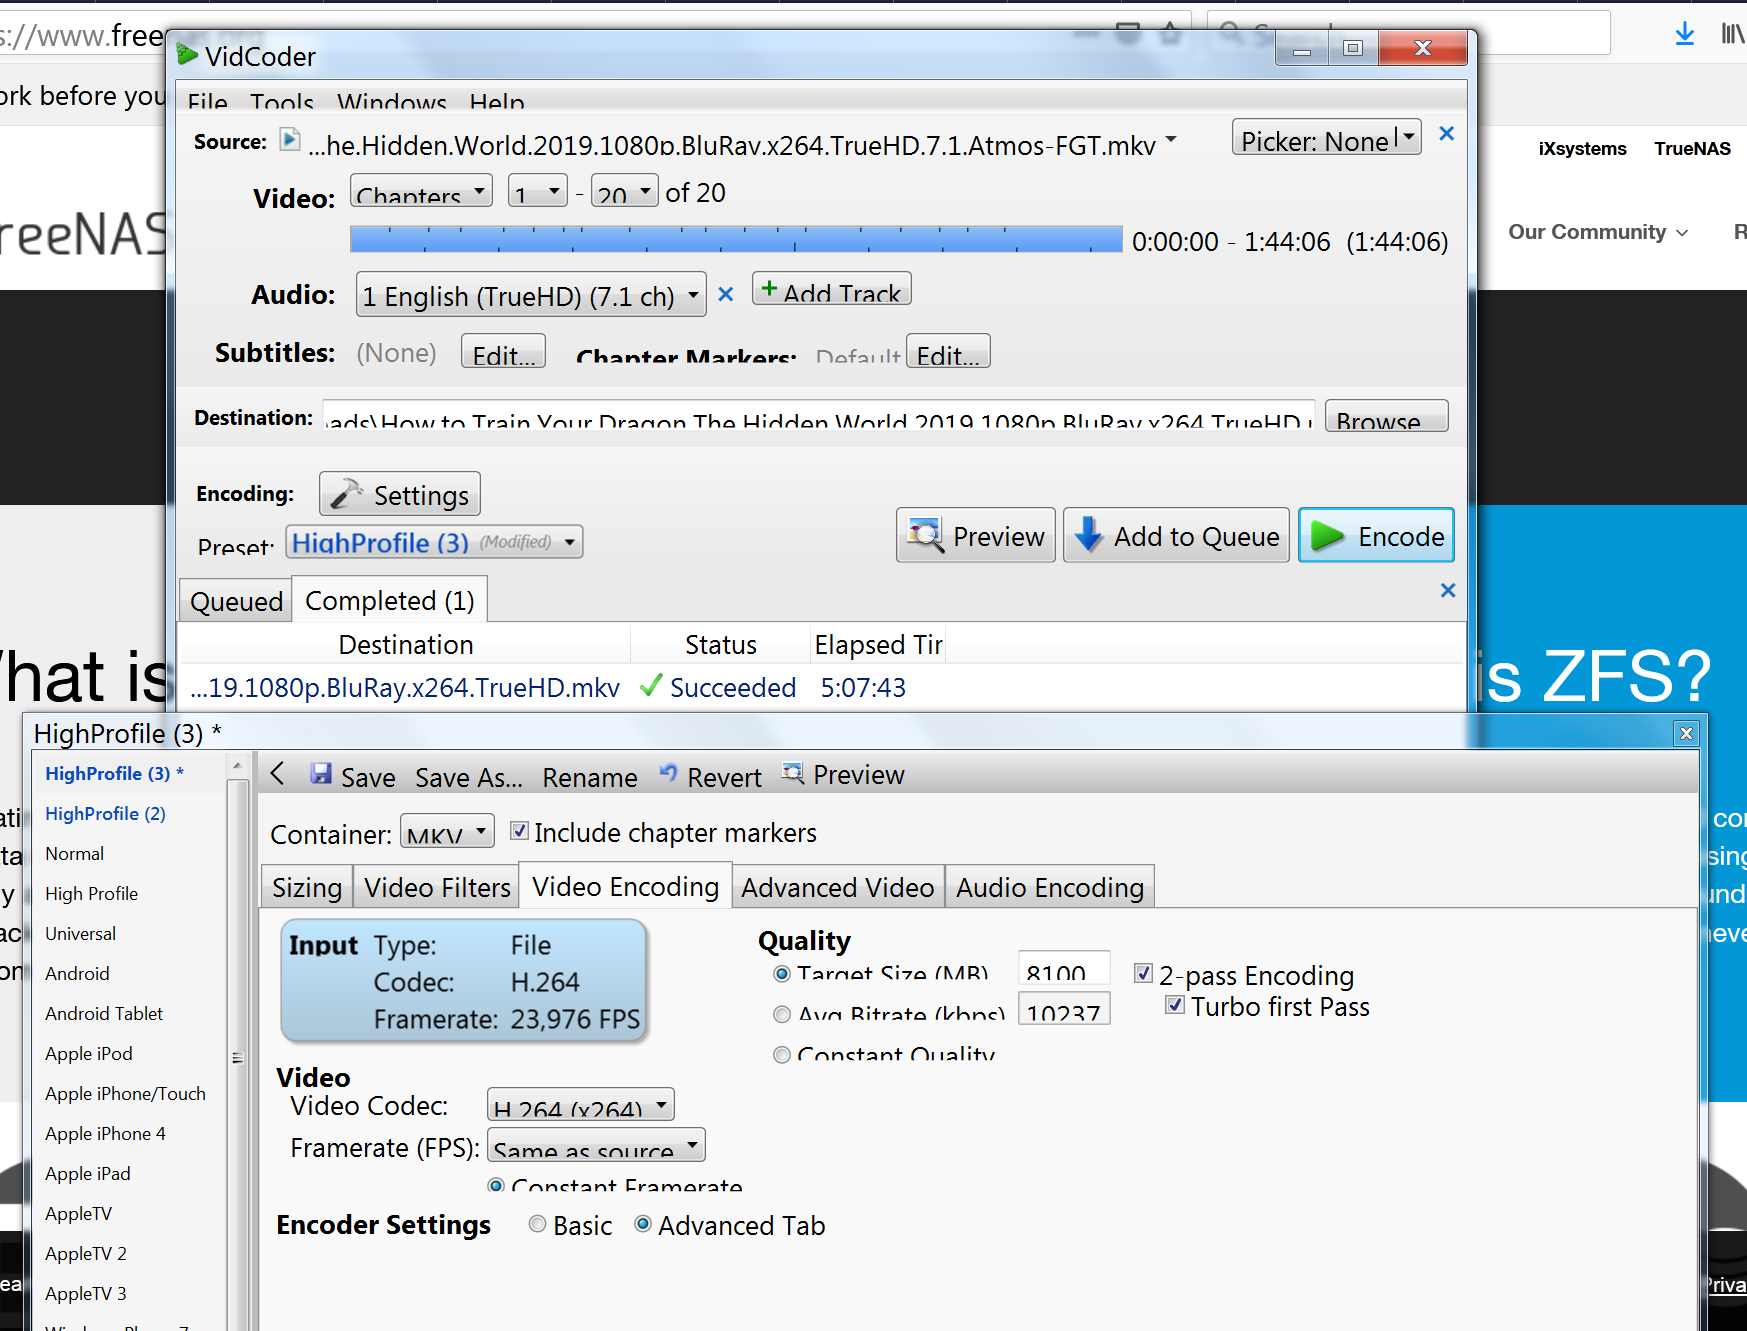Start encoding with the Encode button
The width and height of the screenshot is (1747, 1331).
(1376, 536)
